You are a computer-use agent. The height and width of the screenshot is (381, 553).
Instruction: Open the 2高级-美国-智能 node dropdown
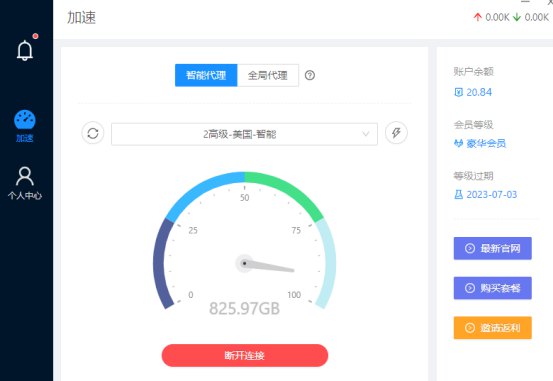[x=244, y=134]
